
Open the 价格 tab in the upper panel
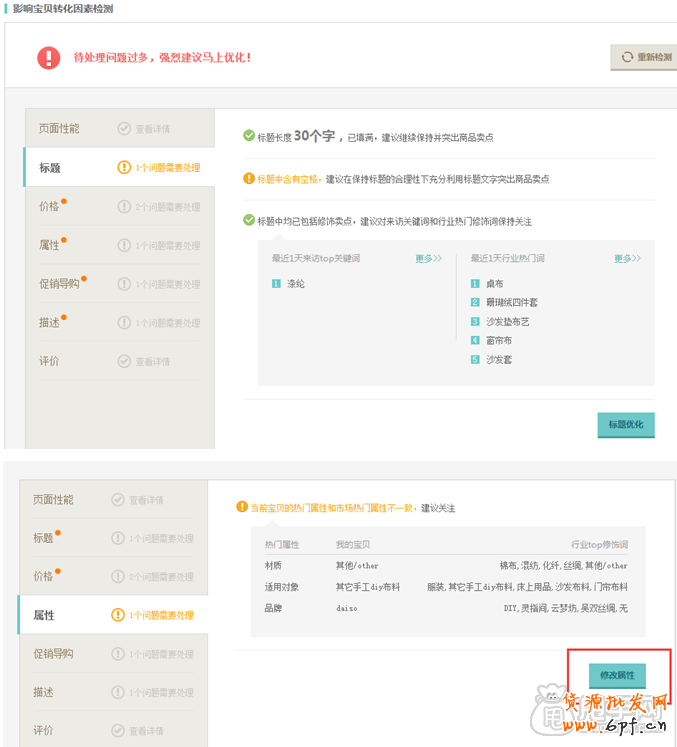pyautogui.click(x=50, y=206)
